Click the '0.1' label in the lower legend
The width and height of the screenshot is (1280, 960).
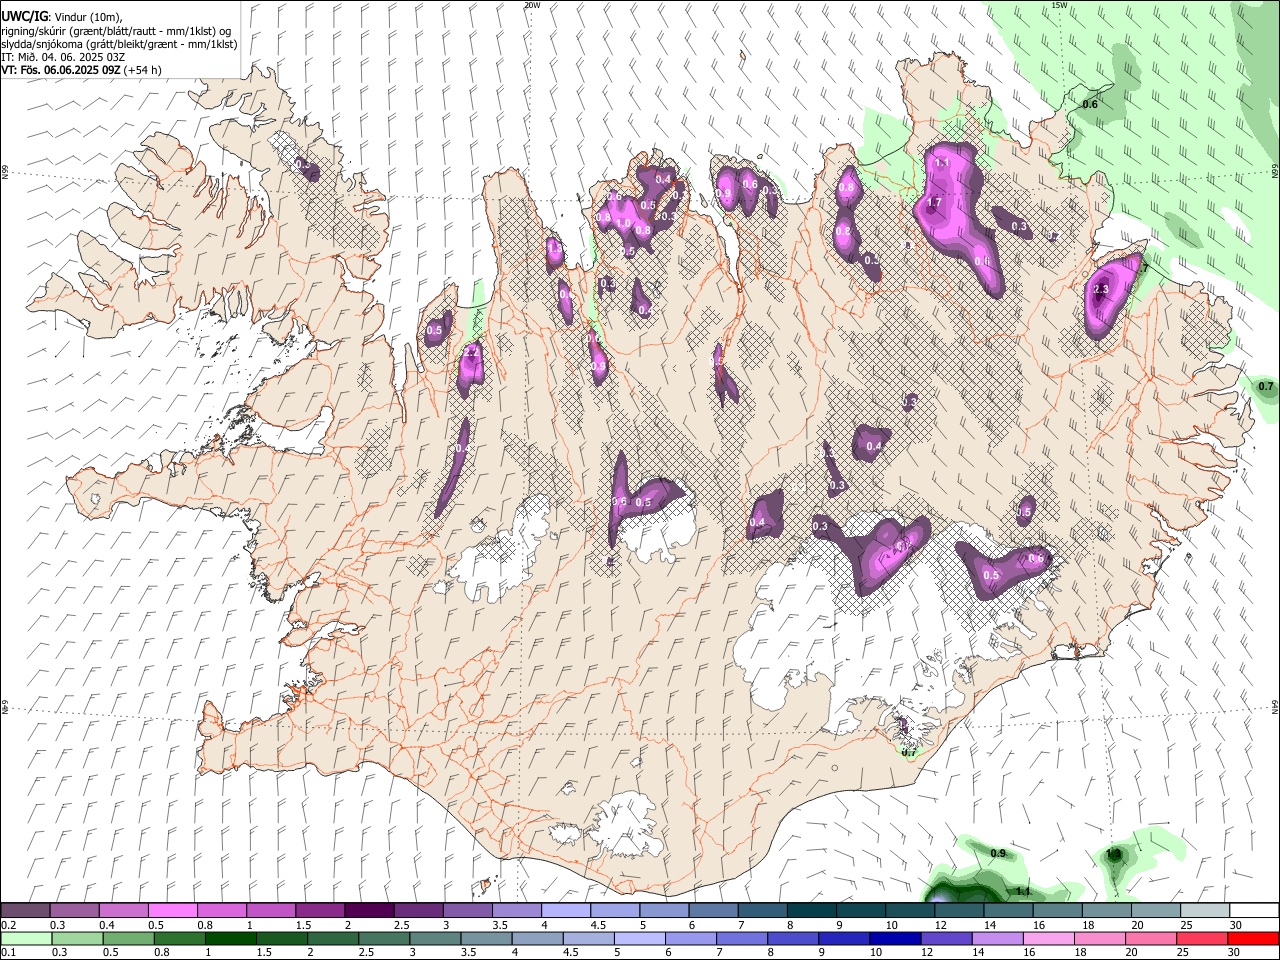(8, 953)
